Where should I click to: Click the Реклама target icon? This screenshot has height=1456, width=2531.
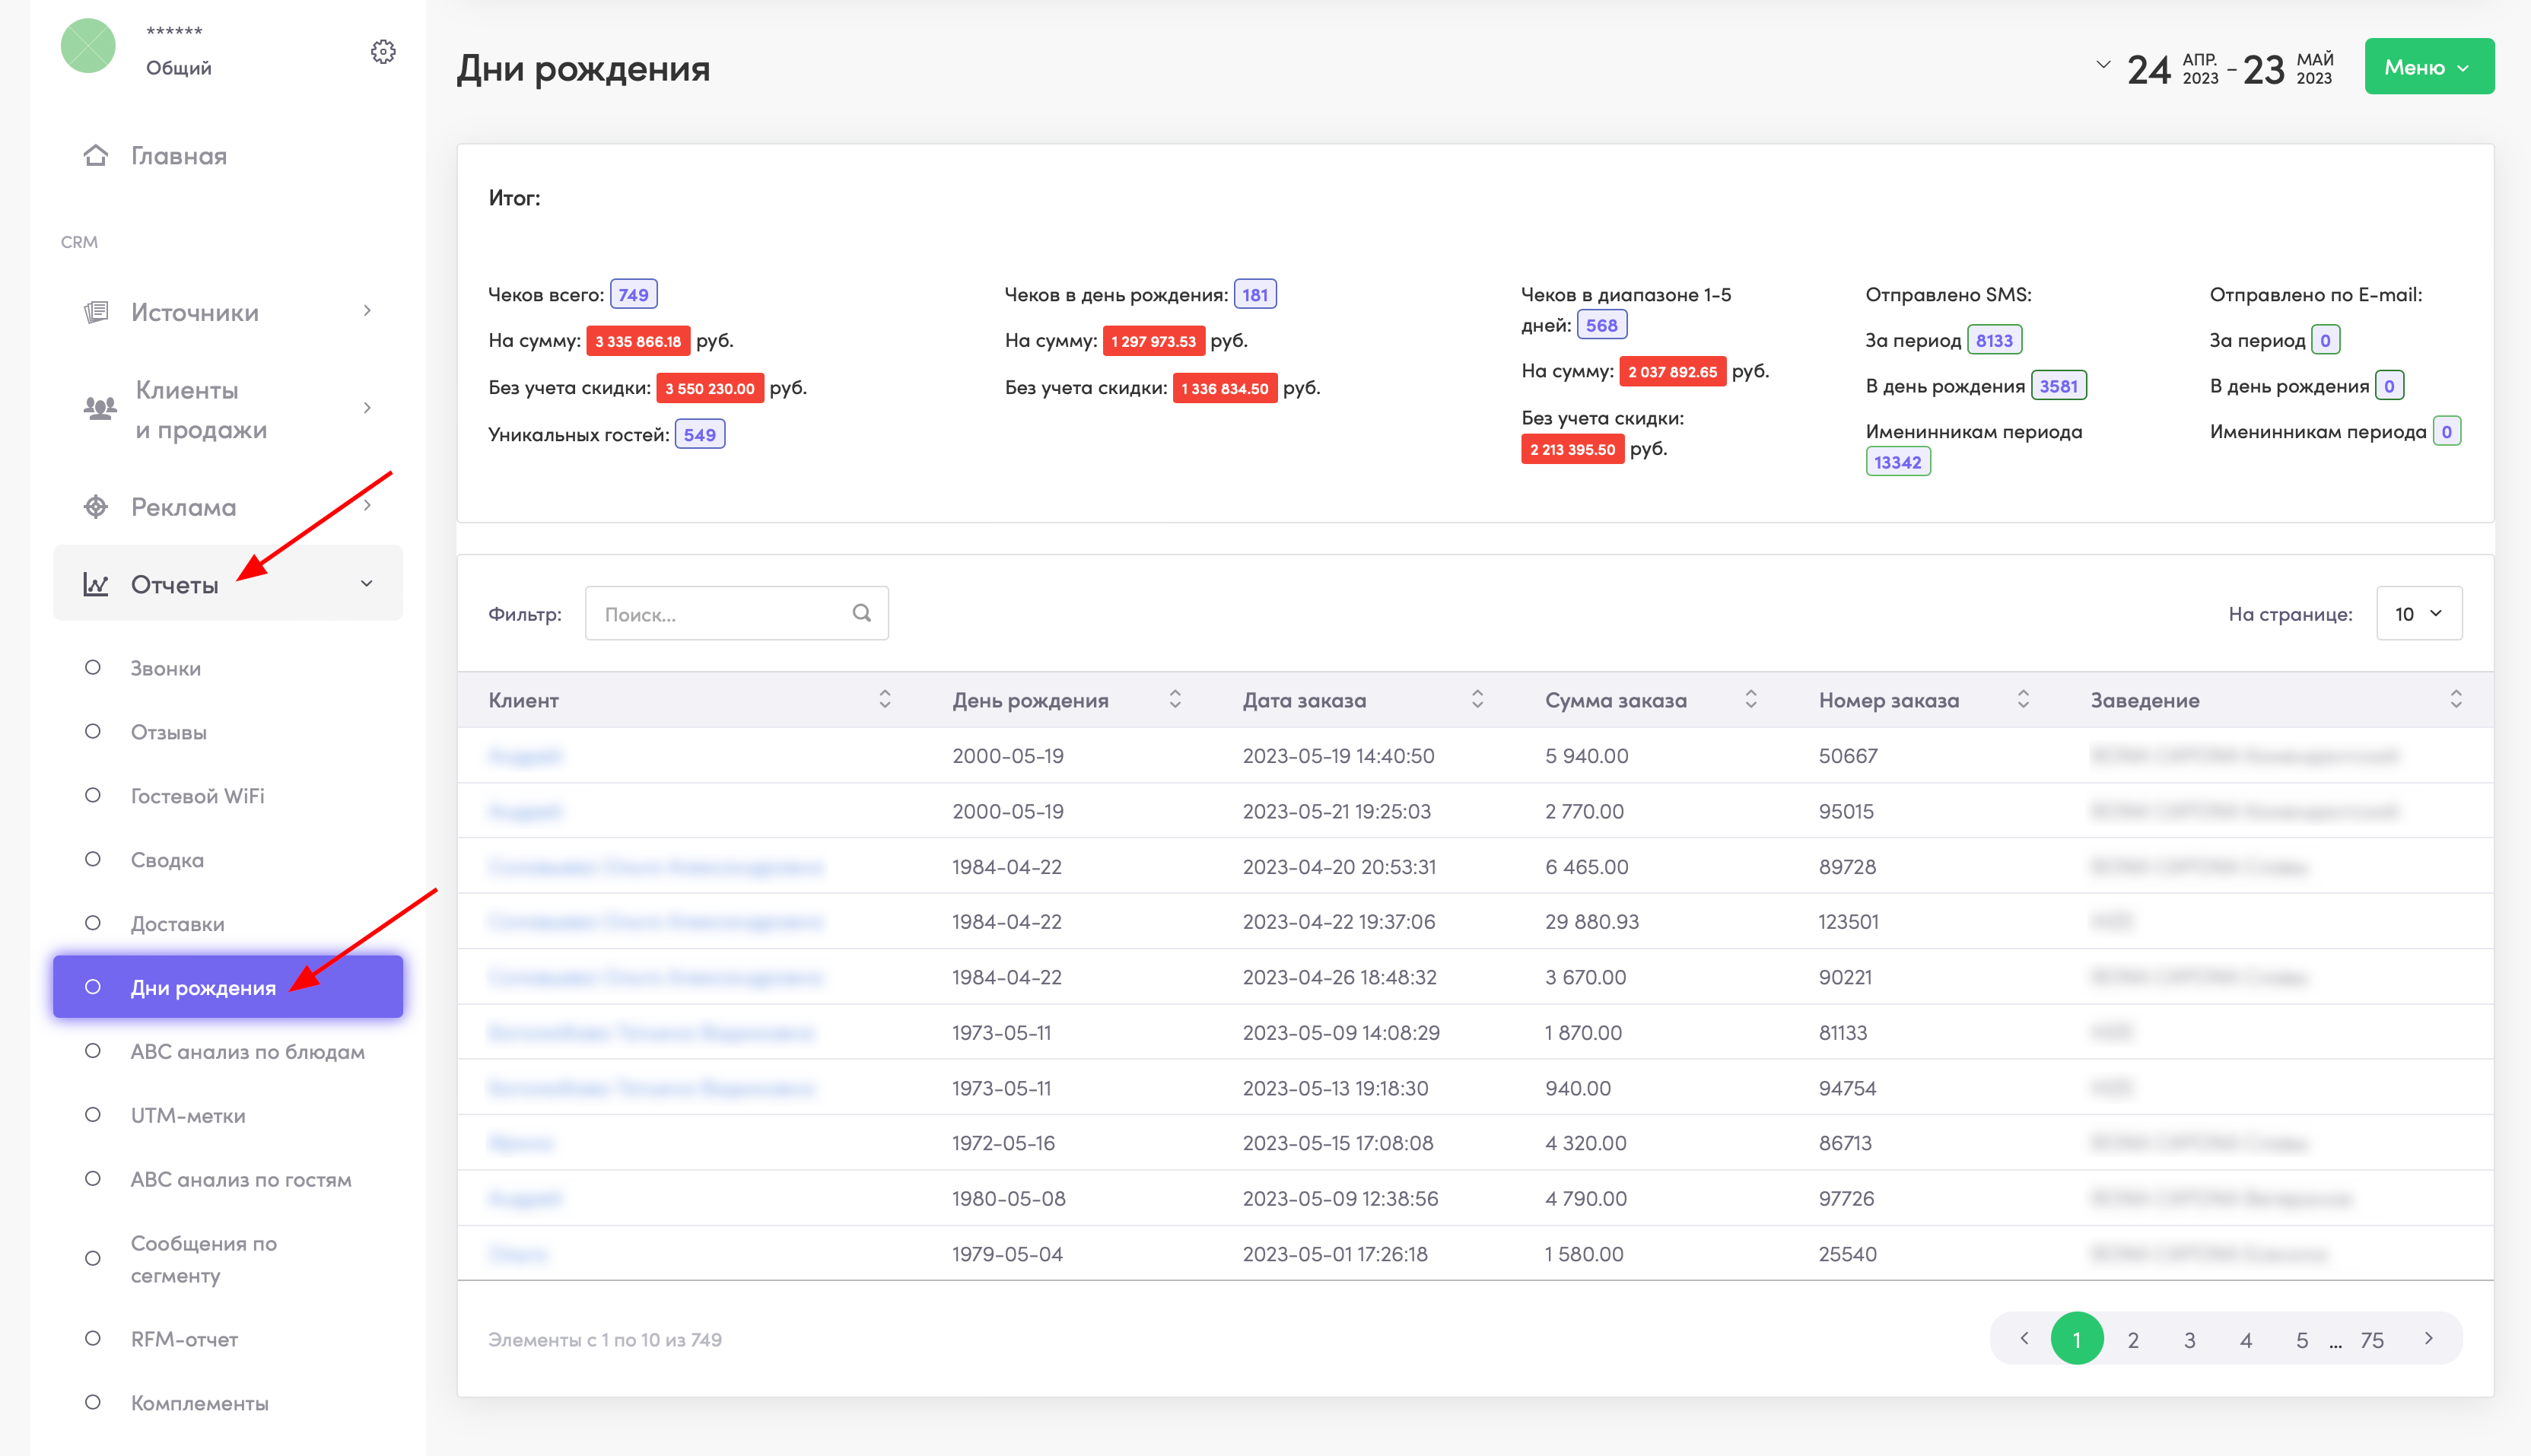pyautogui.click(x=96, y=507)
